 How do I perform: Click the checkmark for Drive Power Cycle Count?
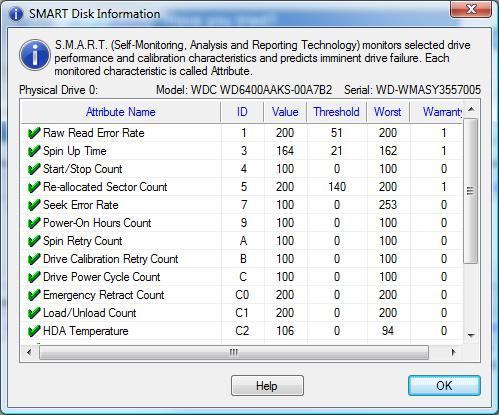(34, 277)
